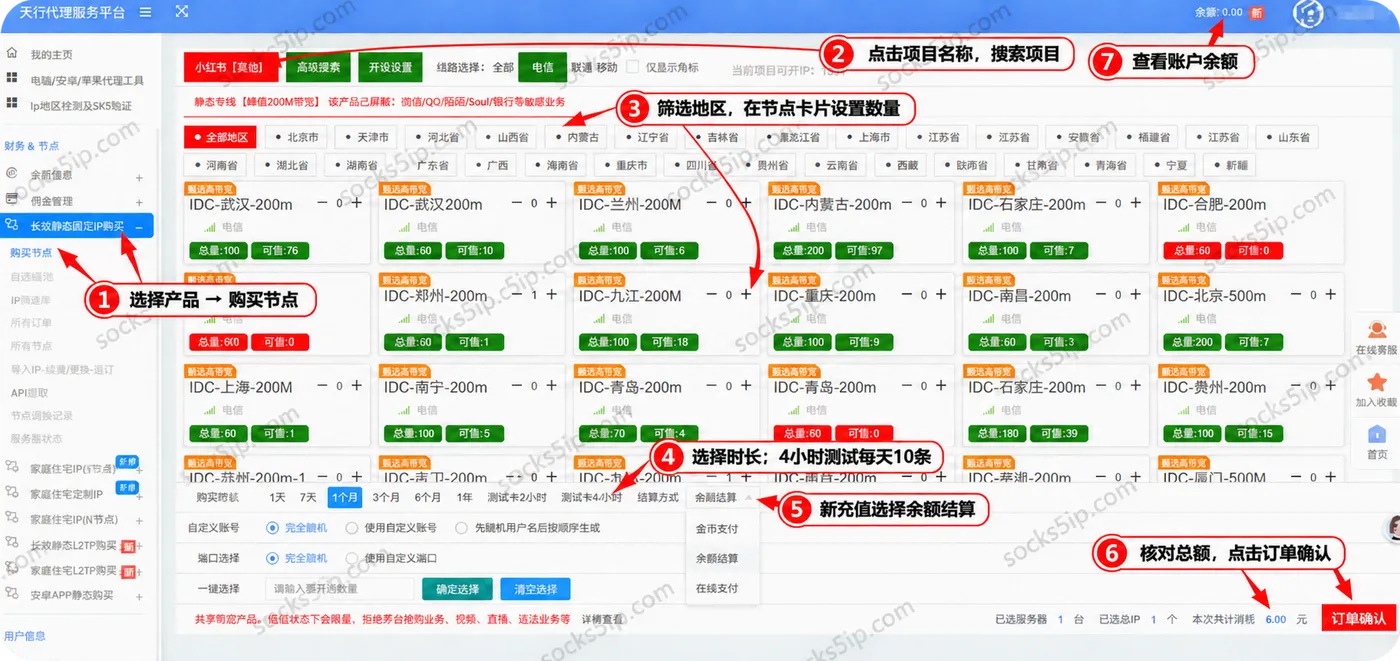The image size is (1400, 661).
Task: Click plus on IDC-重庆-200m card
Action: pos(941,295)
